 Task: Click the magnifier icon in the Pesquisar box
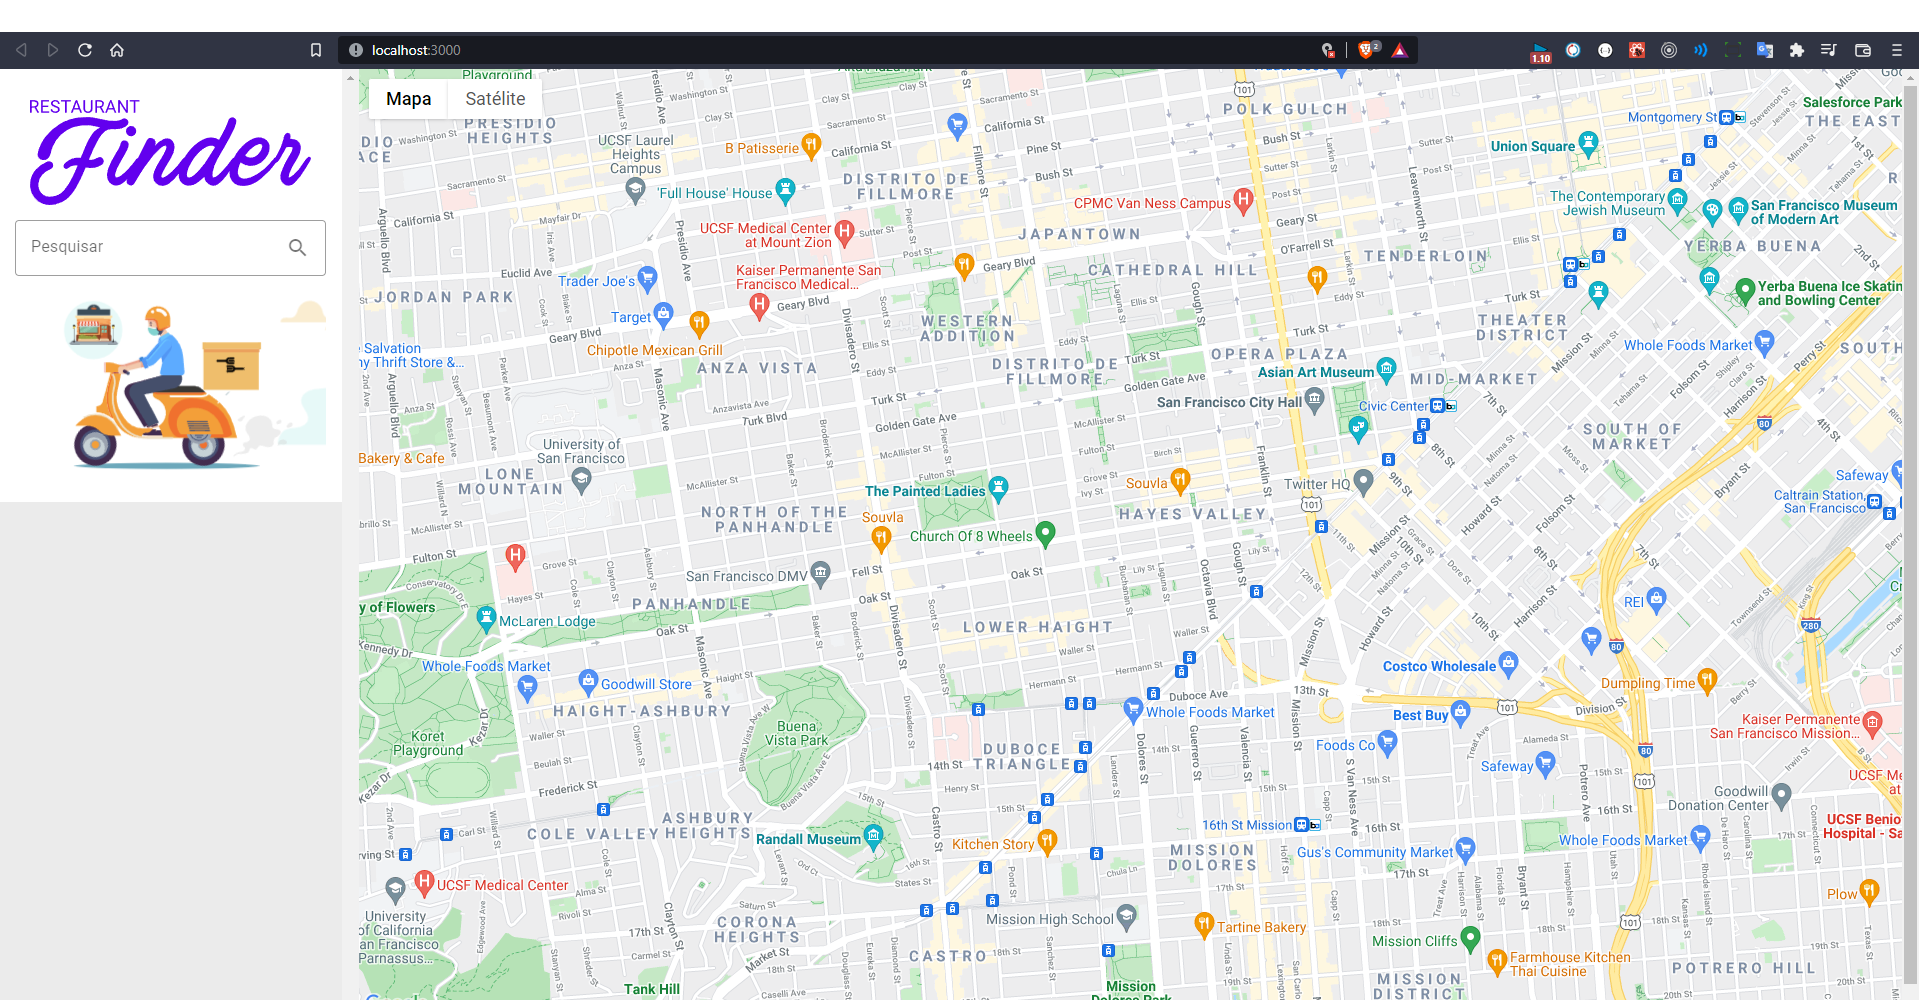297,247
